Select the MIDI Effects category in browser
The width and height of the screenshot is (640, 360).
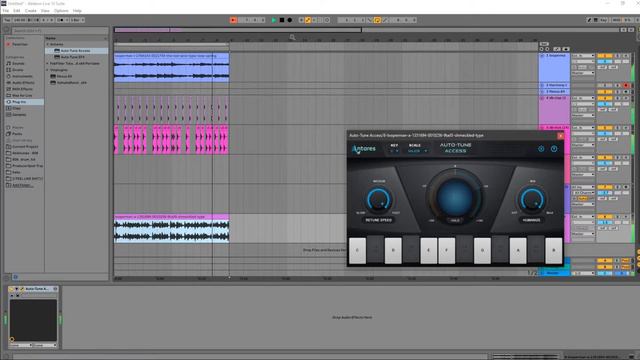tap(22, 89)
